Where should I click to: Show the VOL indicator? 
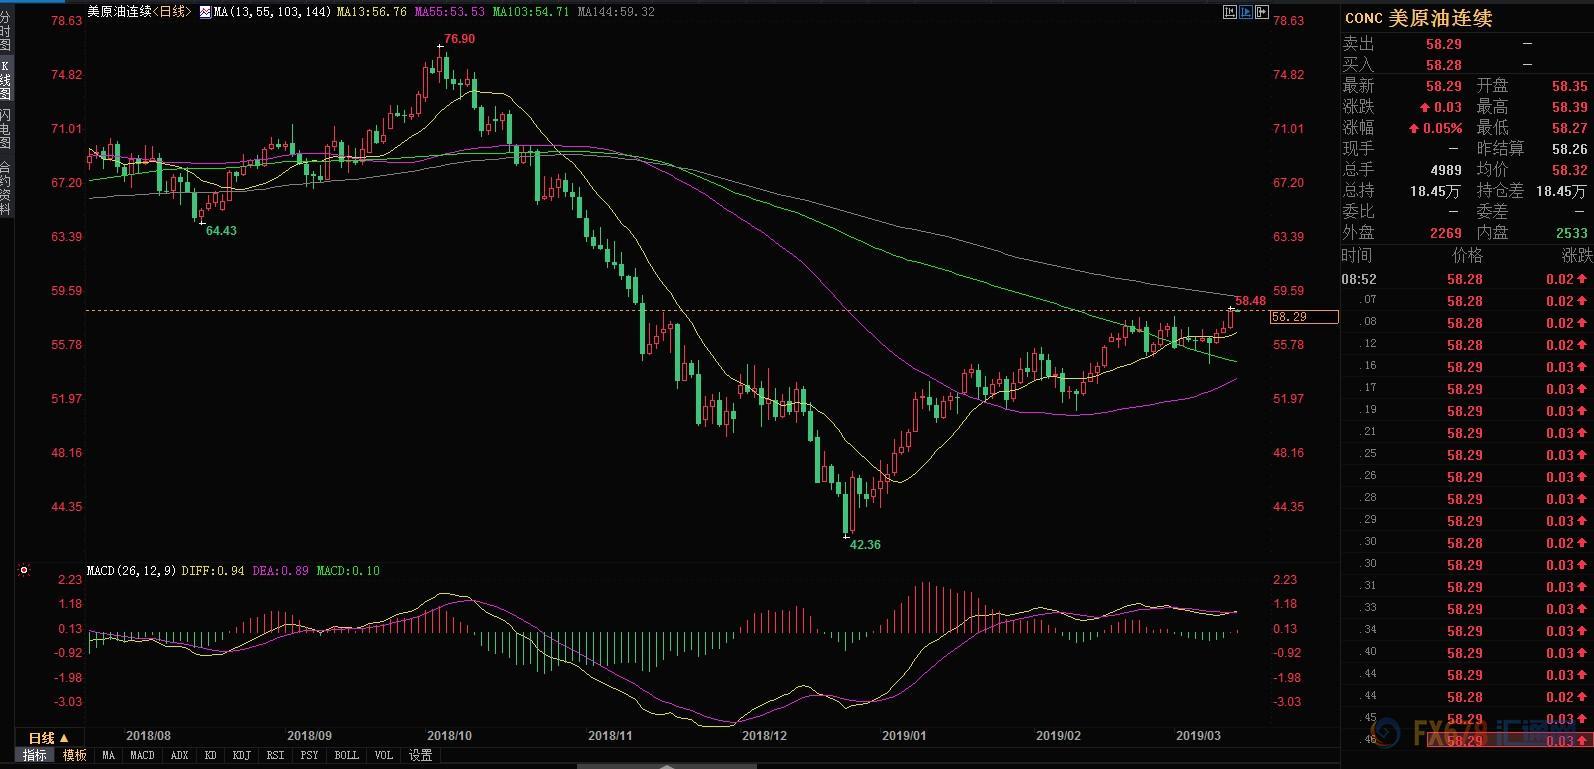pos(384,755)
